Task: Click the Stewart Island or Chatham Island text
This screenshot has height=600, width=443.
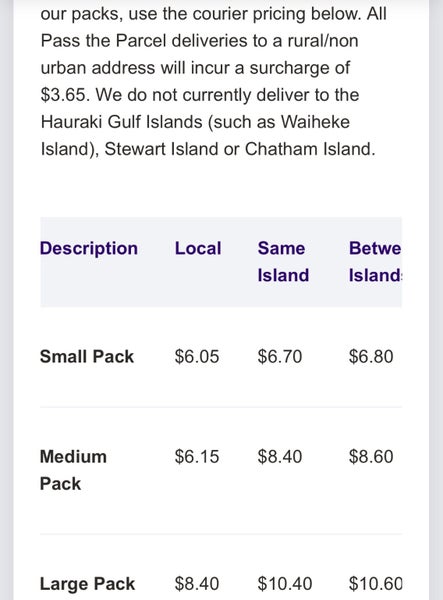Action: (x=239, y=149)
